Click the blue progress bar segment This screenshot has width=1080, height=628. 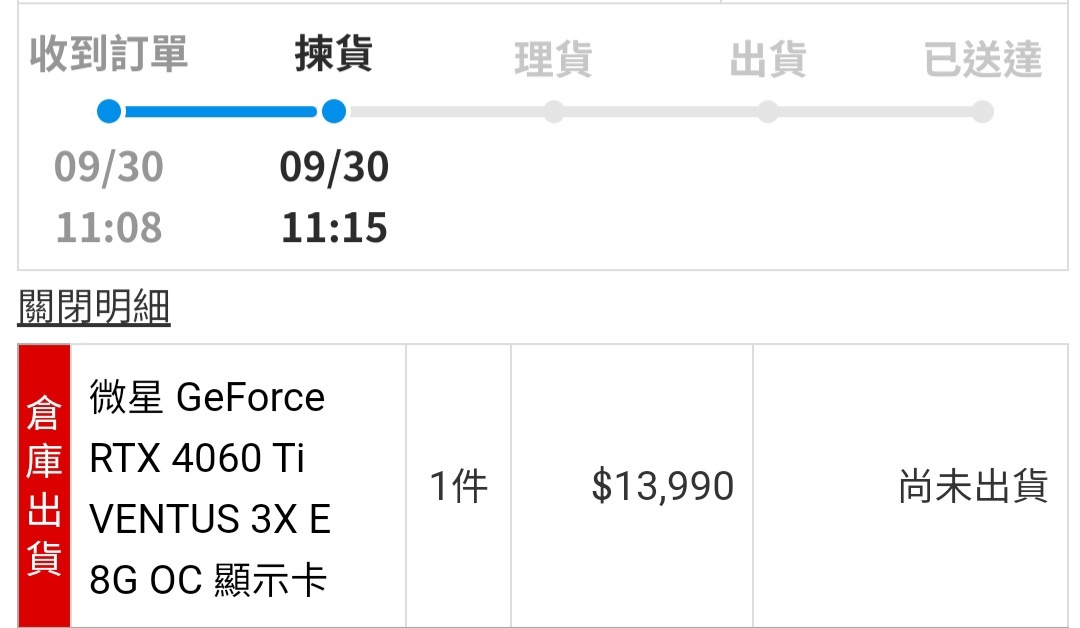point(220,111)
